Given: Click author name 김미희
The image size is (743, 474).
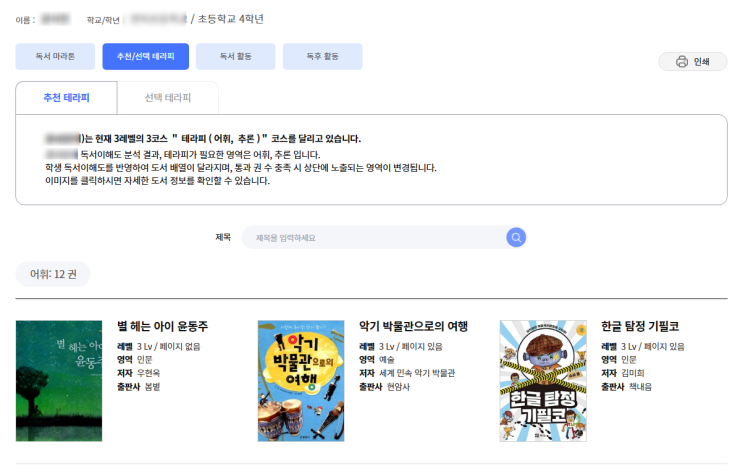Looking at the screenshot, I should (632, 373).
